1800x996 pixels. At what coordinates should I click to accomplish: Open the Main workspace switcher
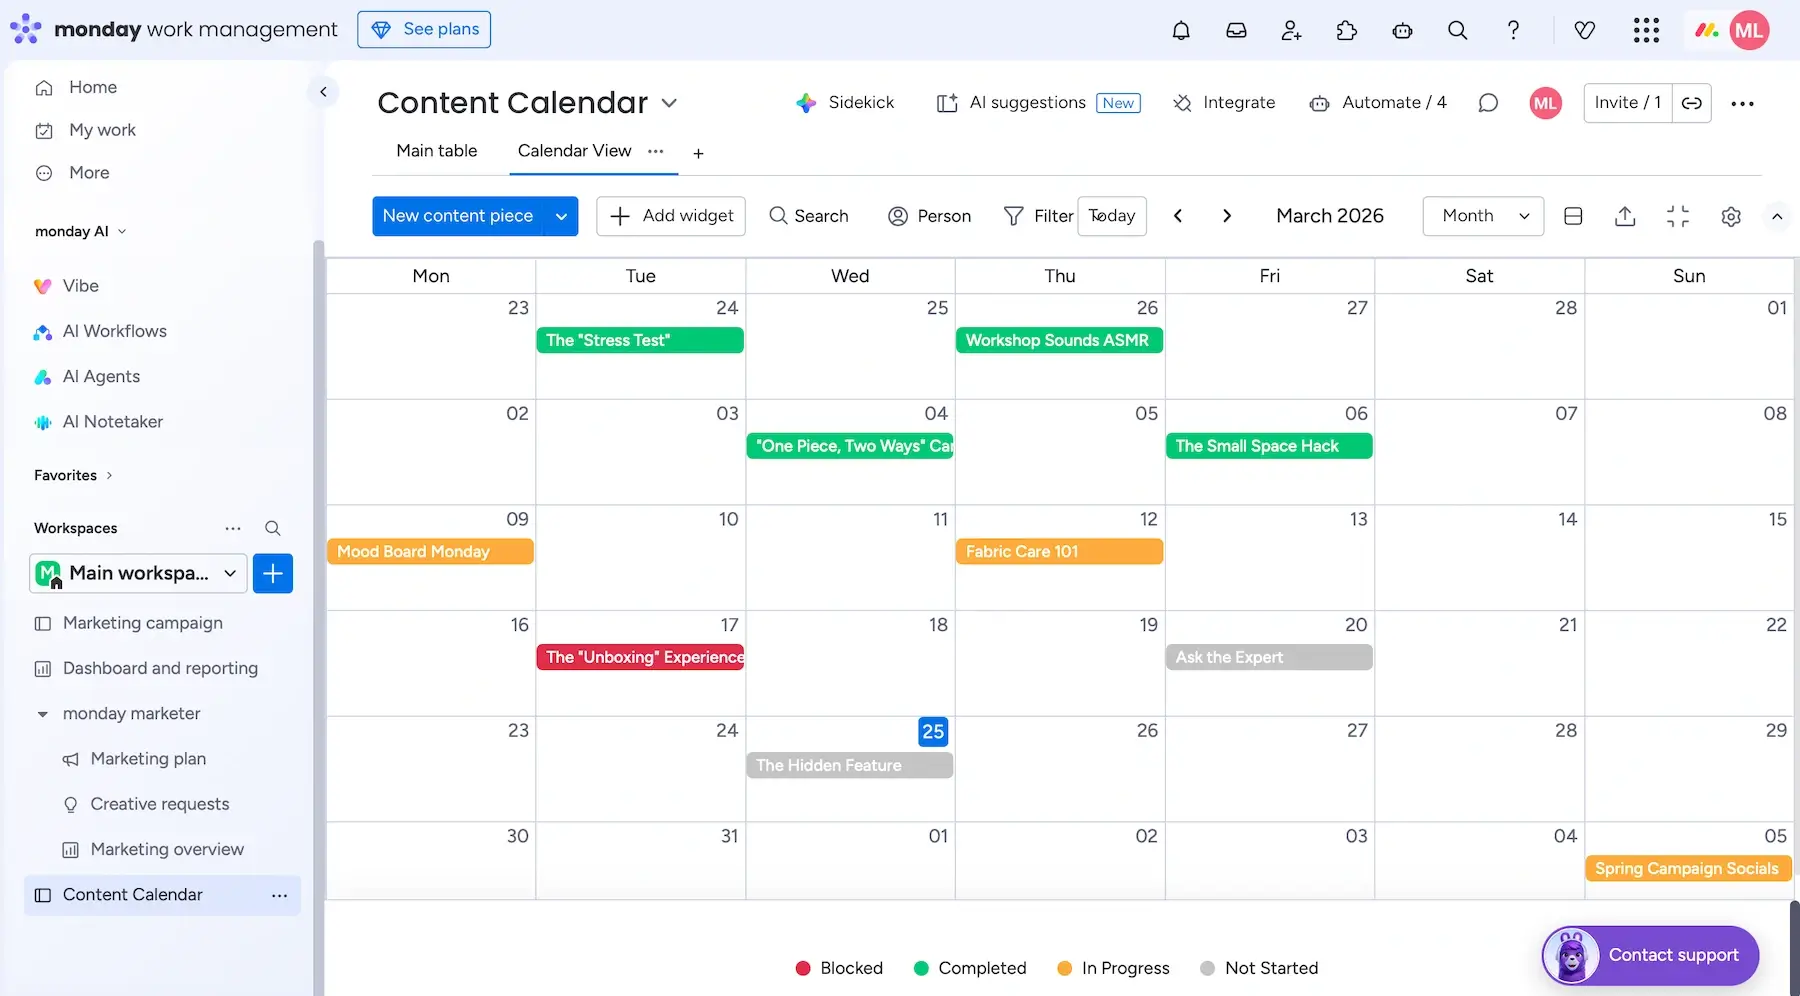[137, 573]
